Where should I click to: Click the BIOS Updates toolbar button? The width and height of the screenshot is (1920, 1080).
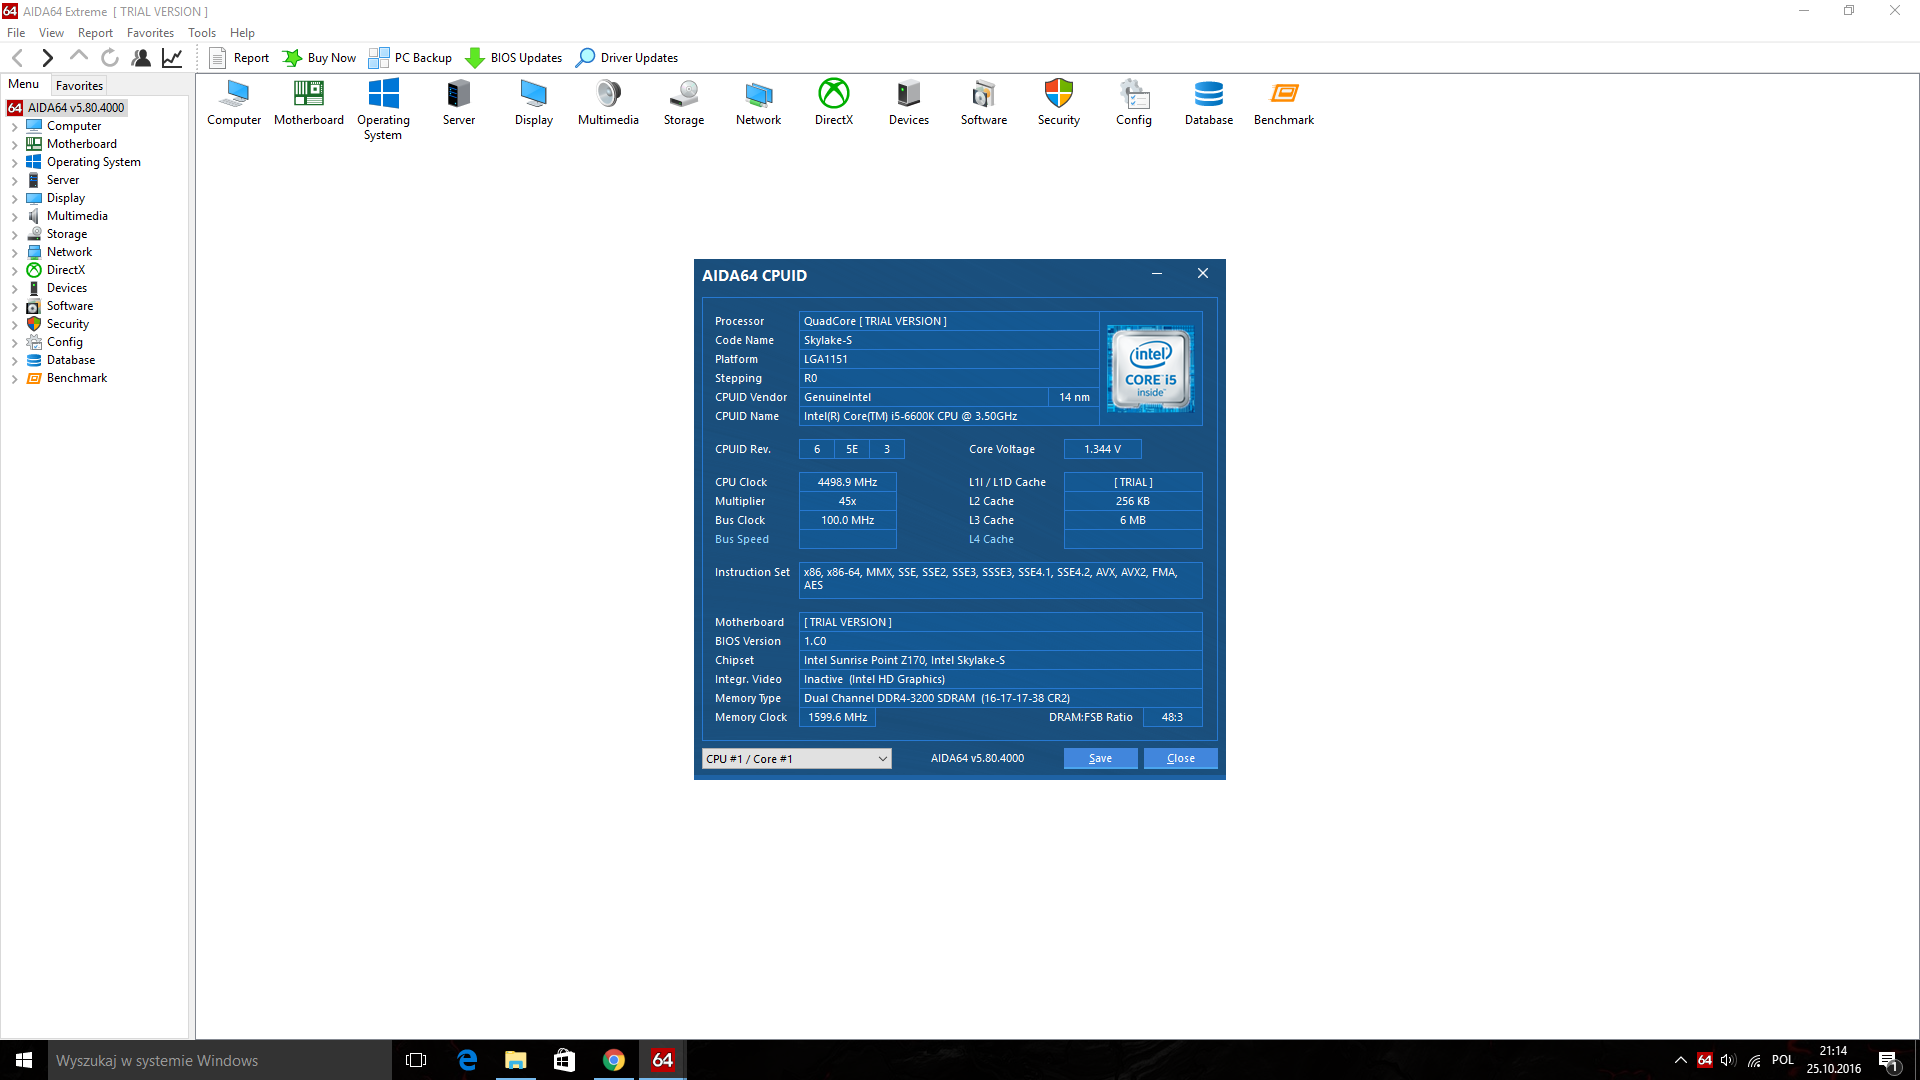pyautogui.click(x=514, y=58)
